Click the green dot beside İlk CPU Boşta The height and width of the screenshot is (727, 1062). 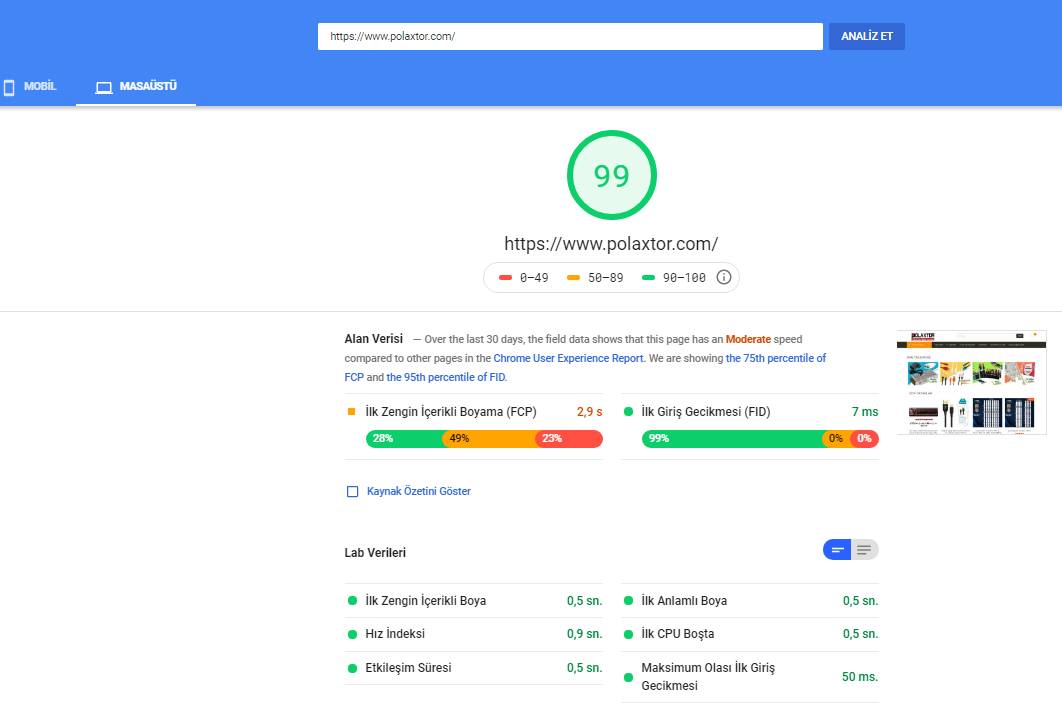click(628, 635)
